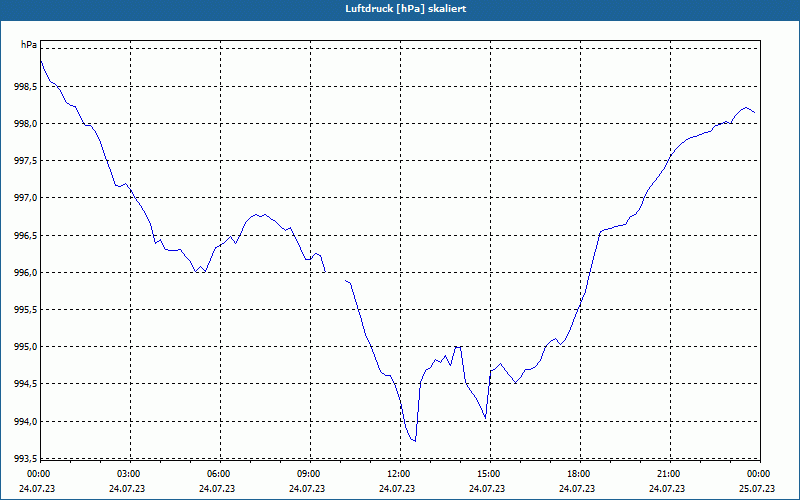Click the 24.07.23 date under 12:00
This screenshot has height=500, width=800.
click(397, 489)
